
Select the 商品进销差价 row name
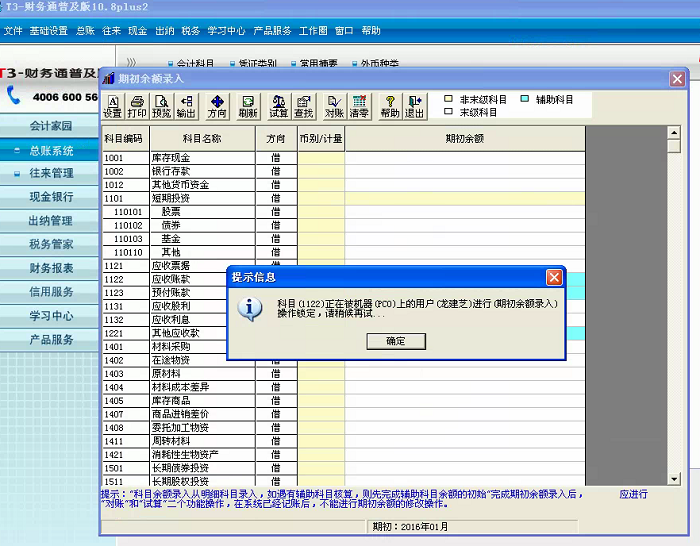coord(180,414)
